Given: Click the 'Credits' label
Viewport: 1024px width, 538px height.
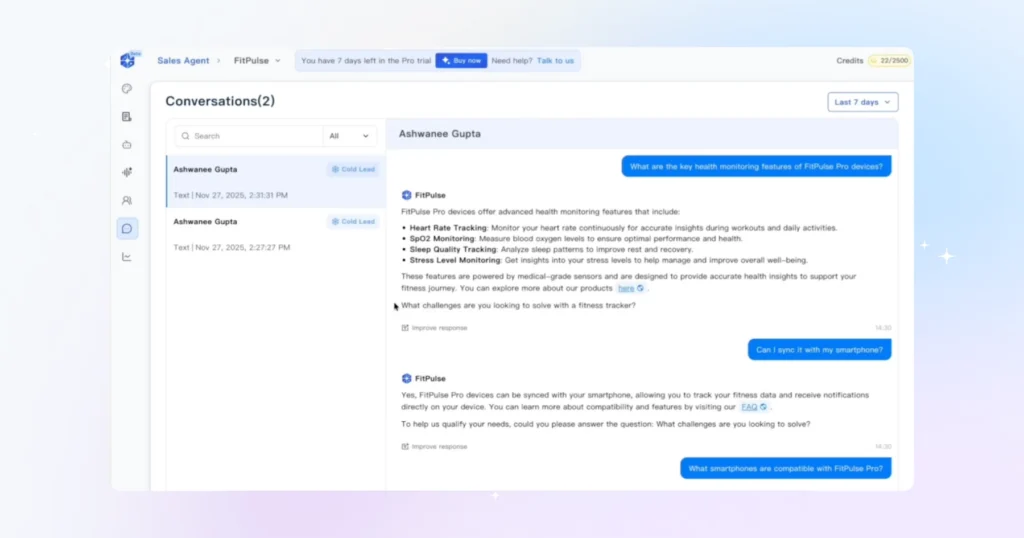Looking at the screenshot, I should click(x=850, y=61).
